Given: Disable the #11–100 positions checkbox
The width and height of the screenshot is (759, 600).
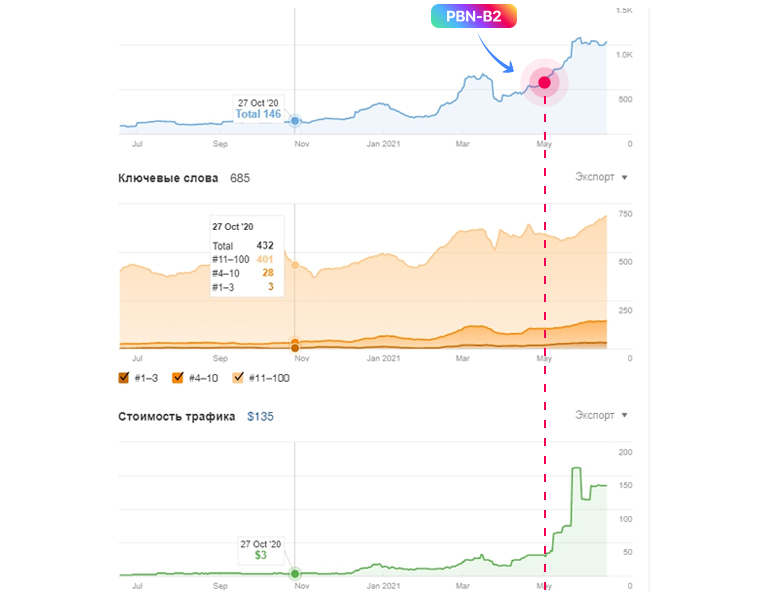Looking at the screenshot, I should click(238, 378).
